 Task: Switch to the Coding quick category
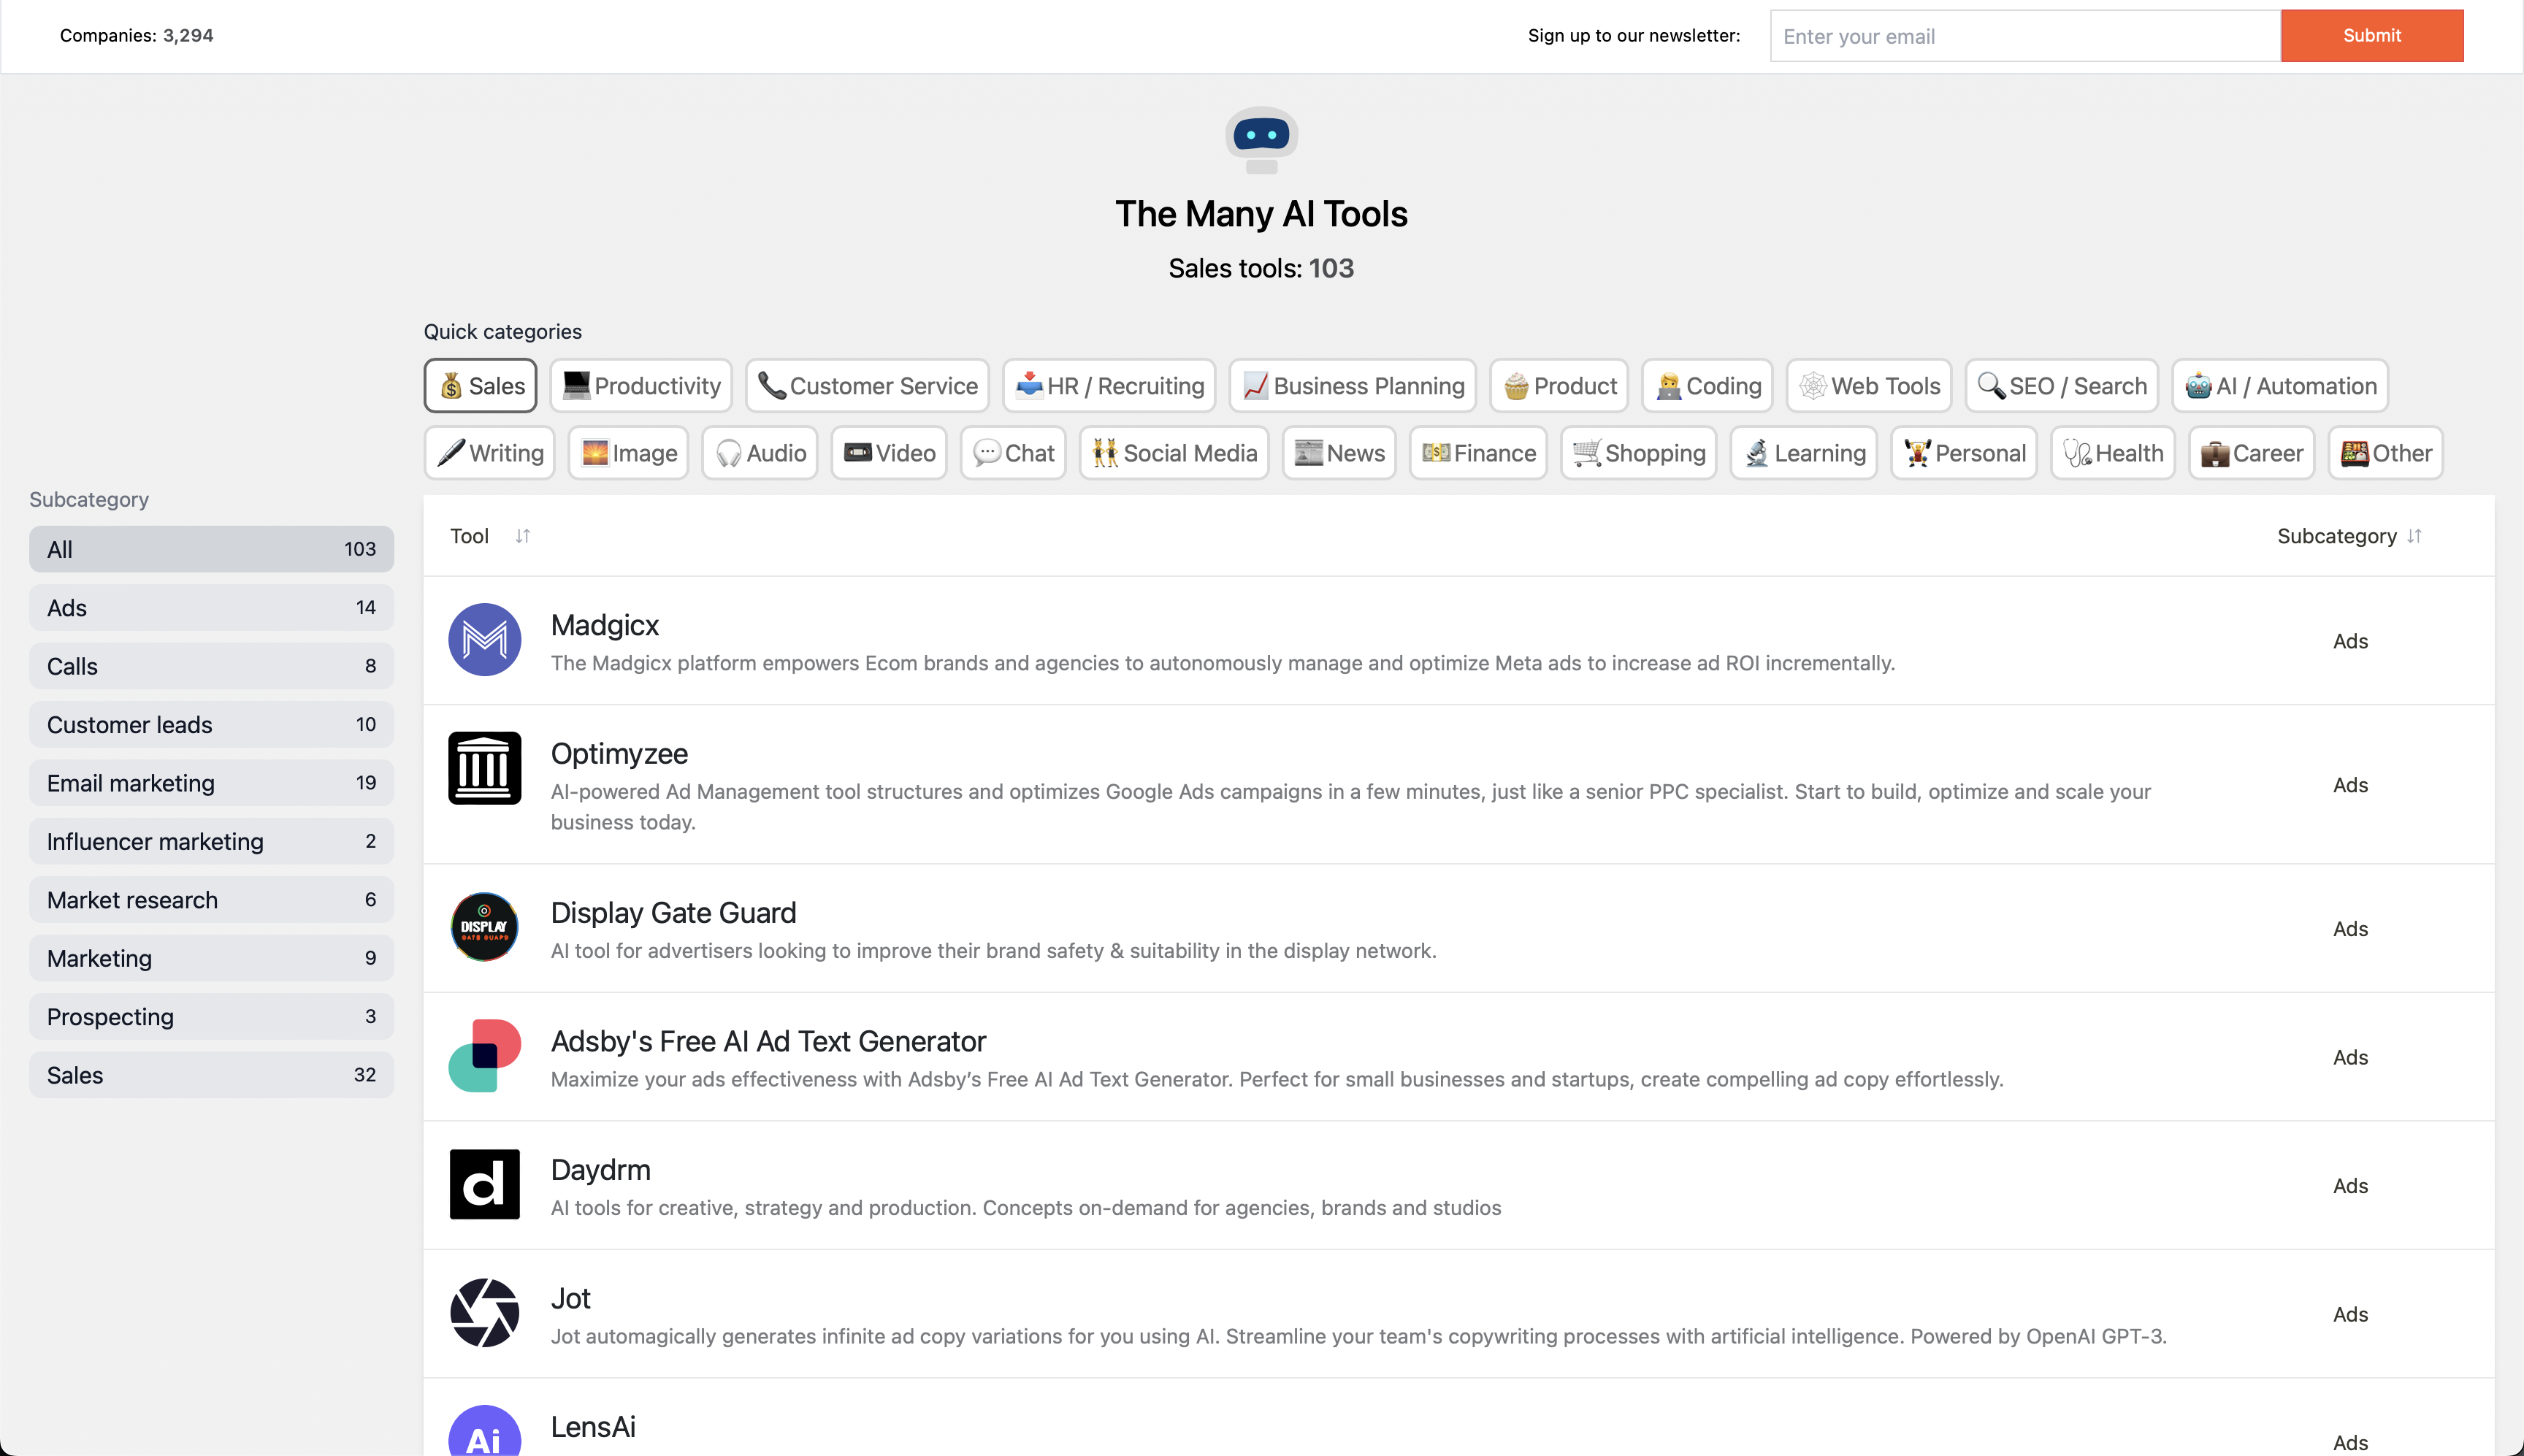(x=1707, y=386)
